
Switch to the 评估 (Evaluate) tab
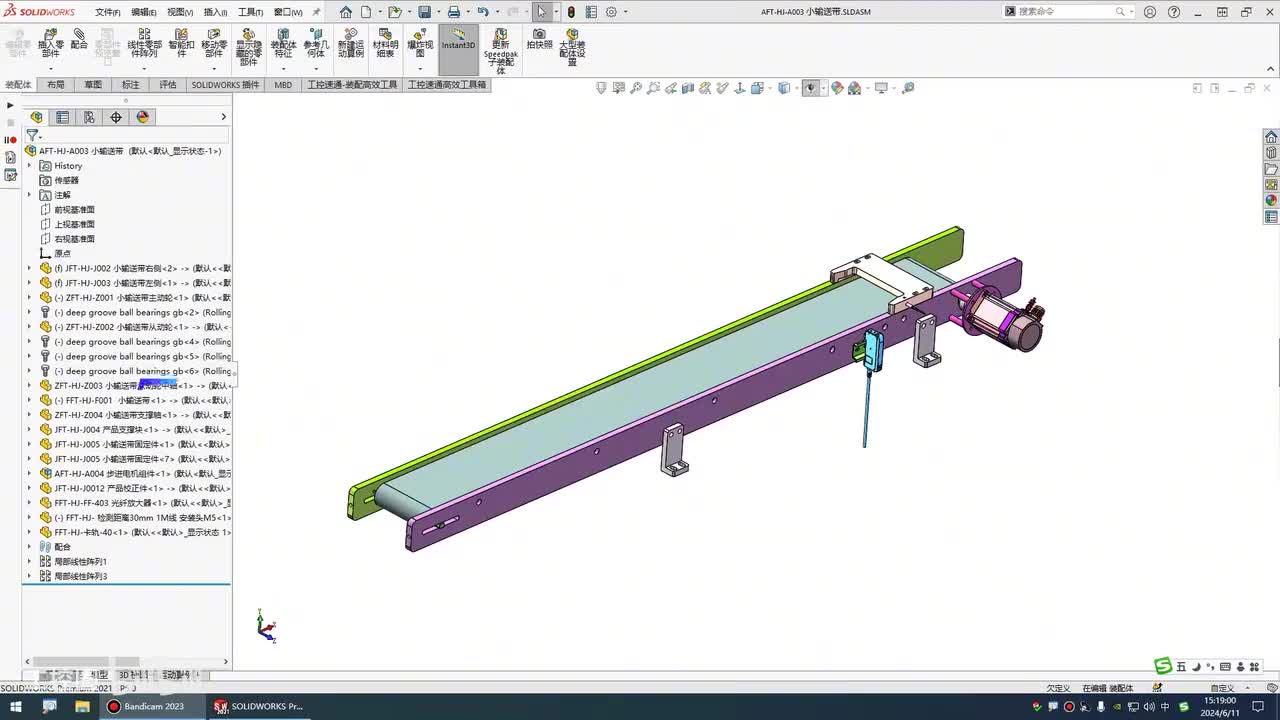click(x=168, y=85)
